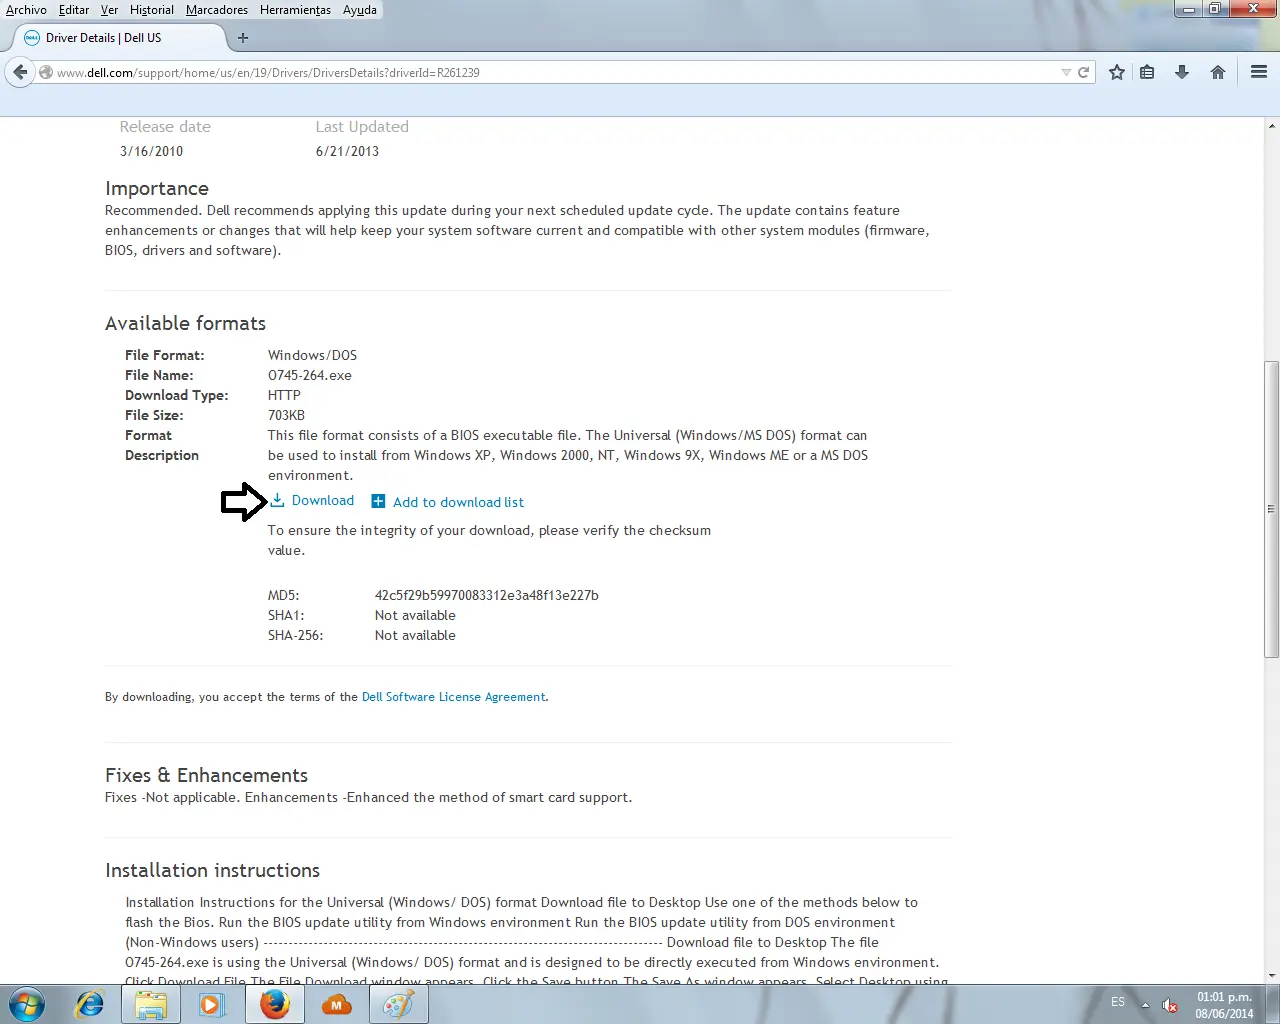This screenshot has width=1280, height=1024.
Task: Switch to Firefox on the taskbar
Action: (x=274, y=1004)
